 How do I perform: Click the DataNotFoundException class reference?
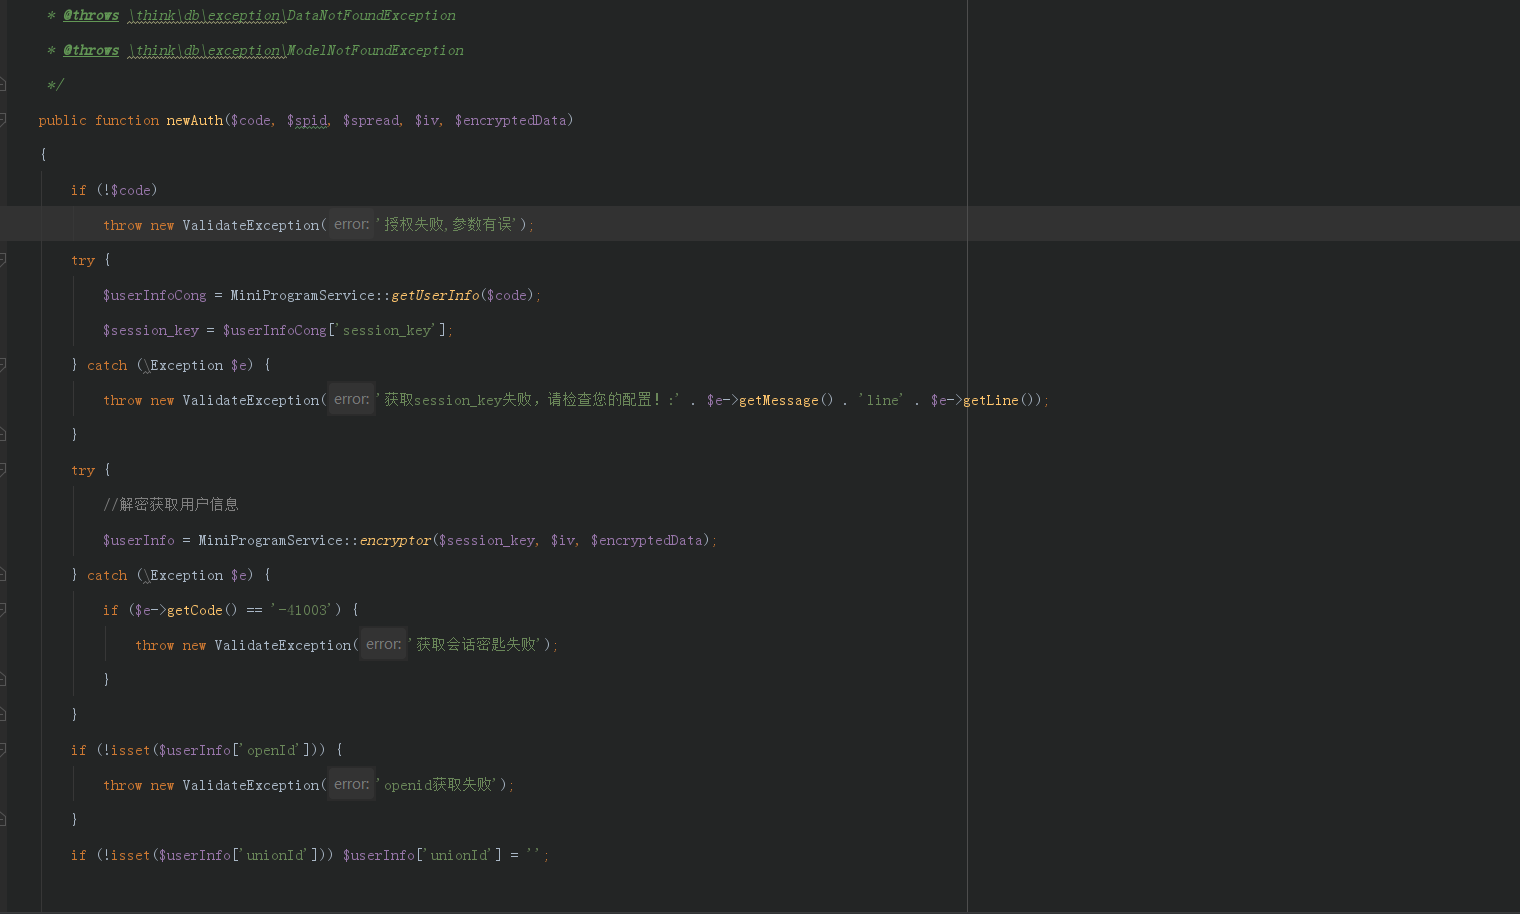click(371, 15)
